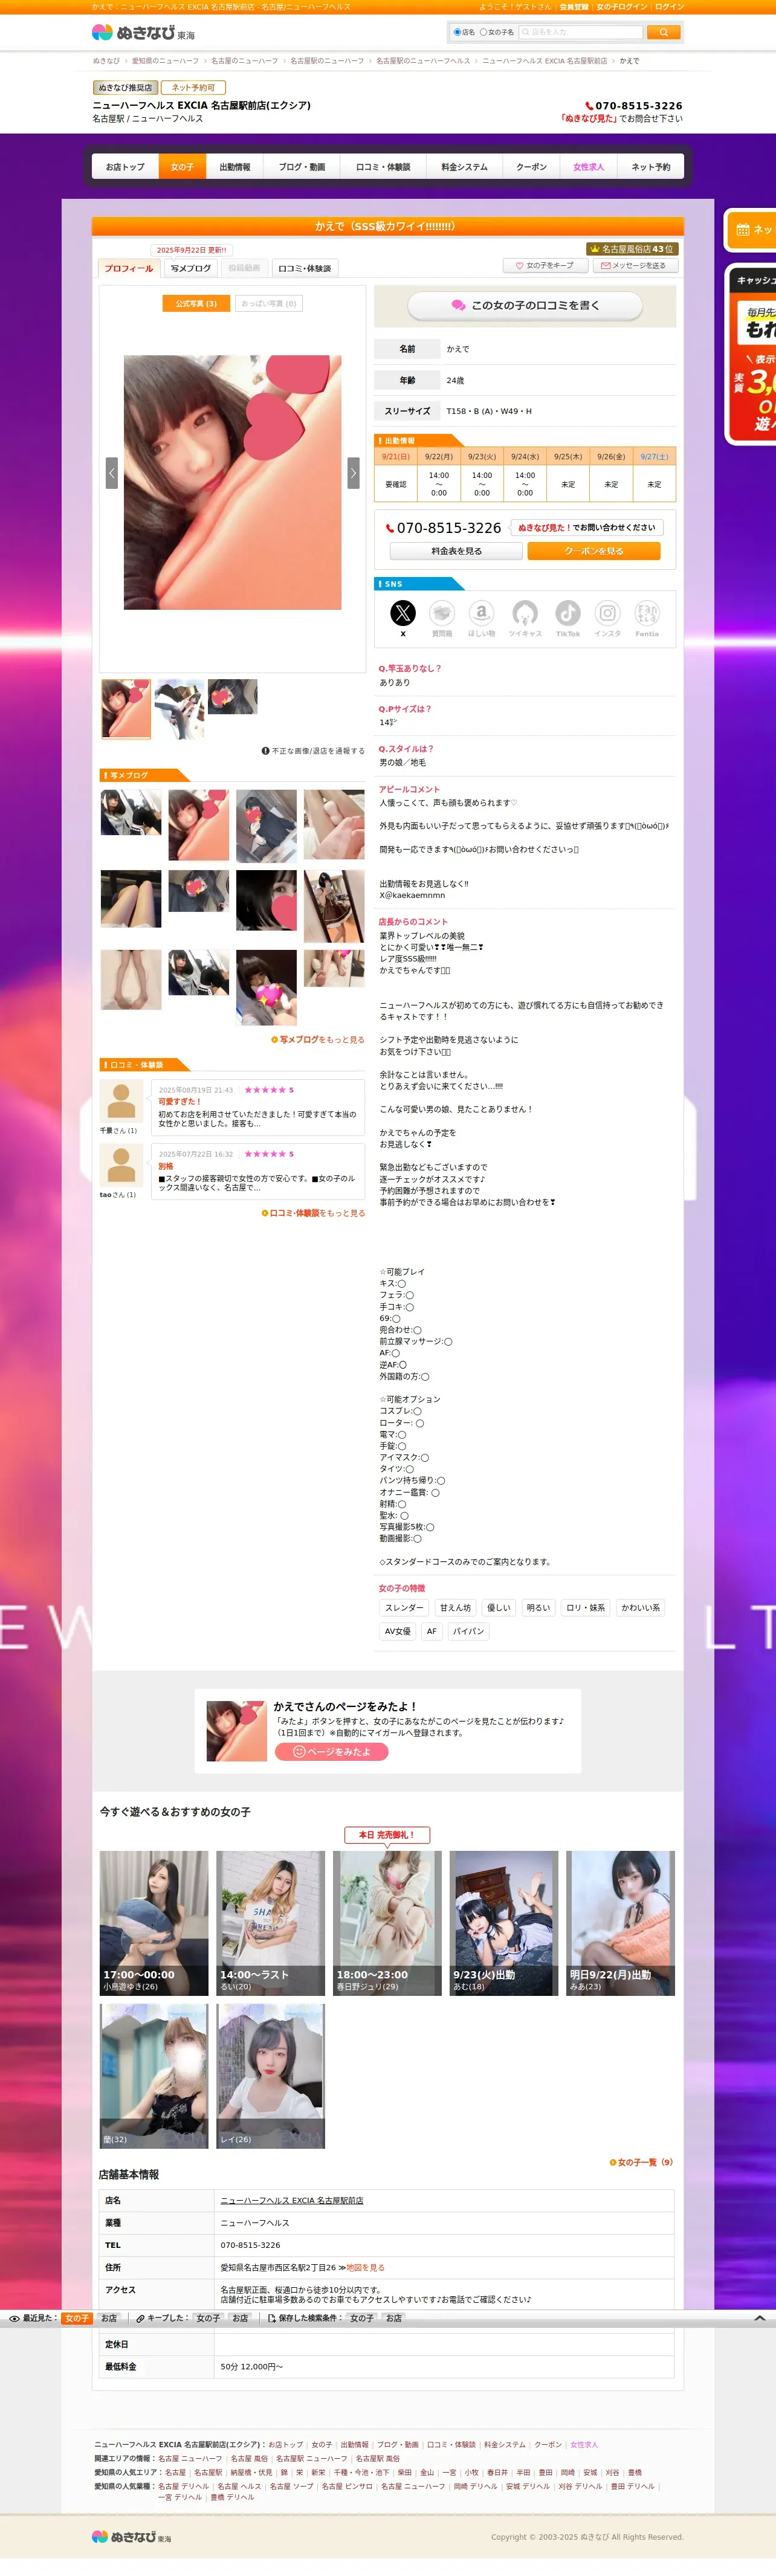This screenshot has height=2576, width=776.
Task: Click the ツイキャス SNS icon
Action: 525,612
